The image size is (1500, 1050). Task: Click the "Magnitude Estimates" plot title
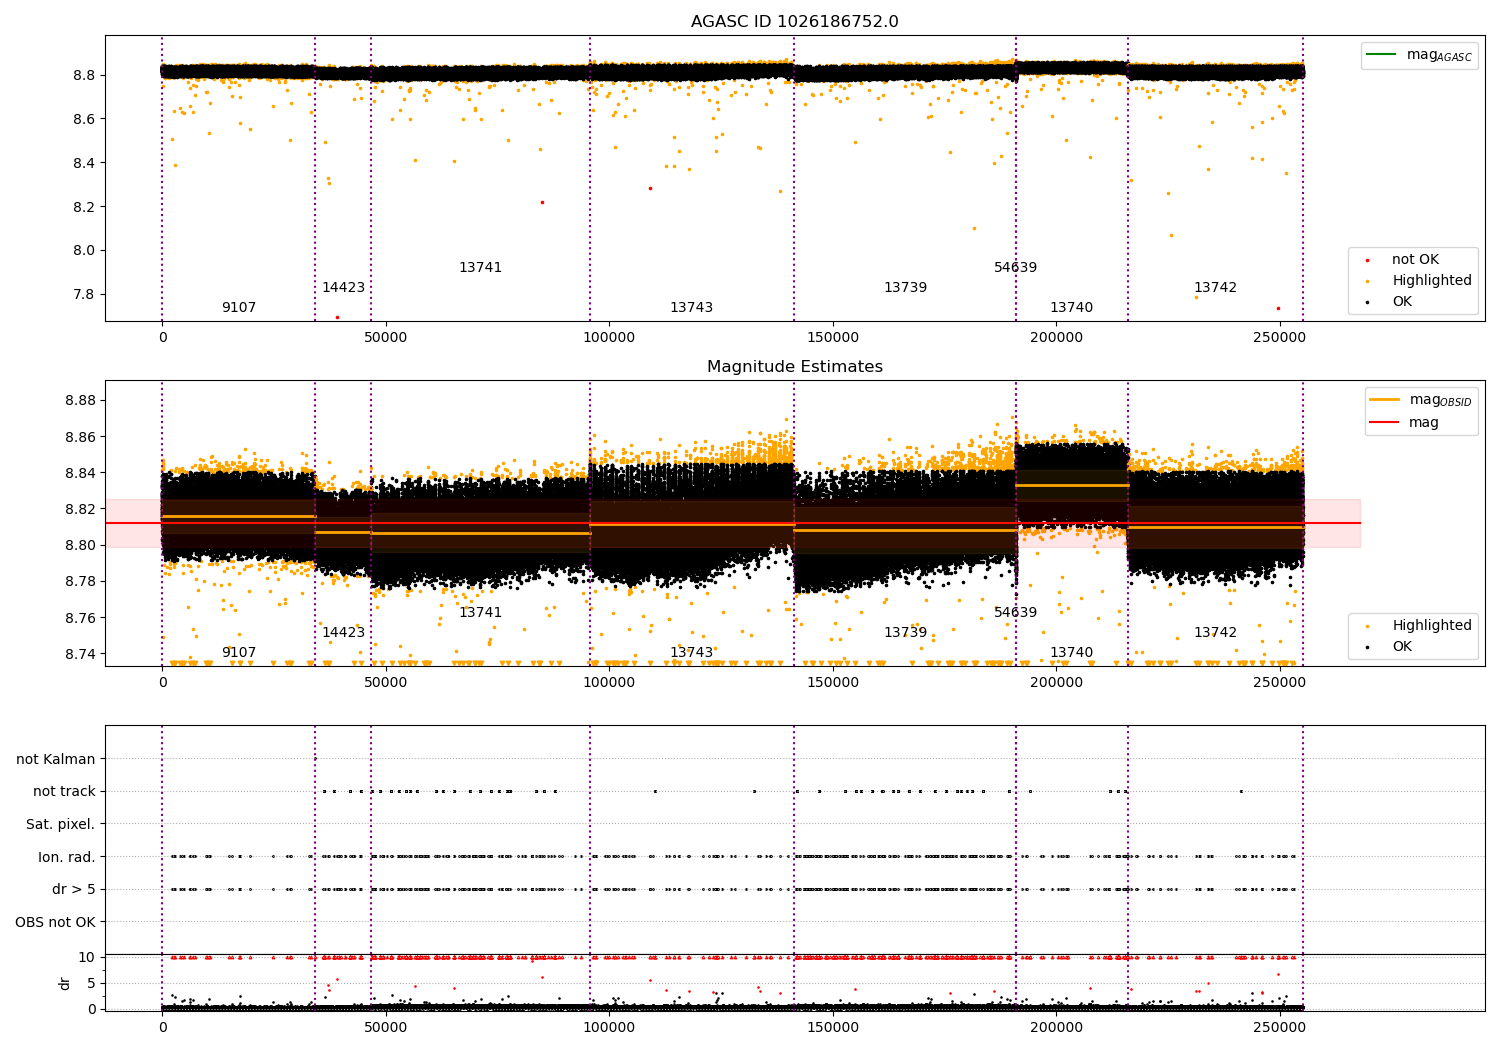pyautogui.click(x=795, y=367)
